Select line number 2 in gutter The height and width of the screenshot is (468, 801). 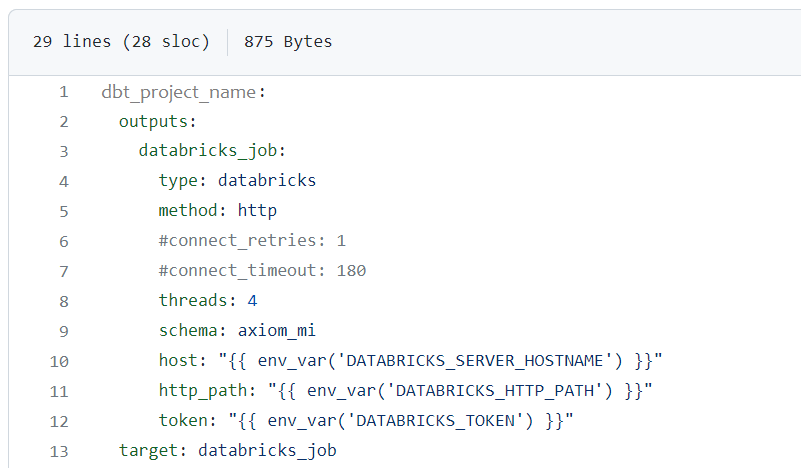(63, 122)
